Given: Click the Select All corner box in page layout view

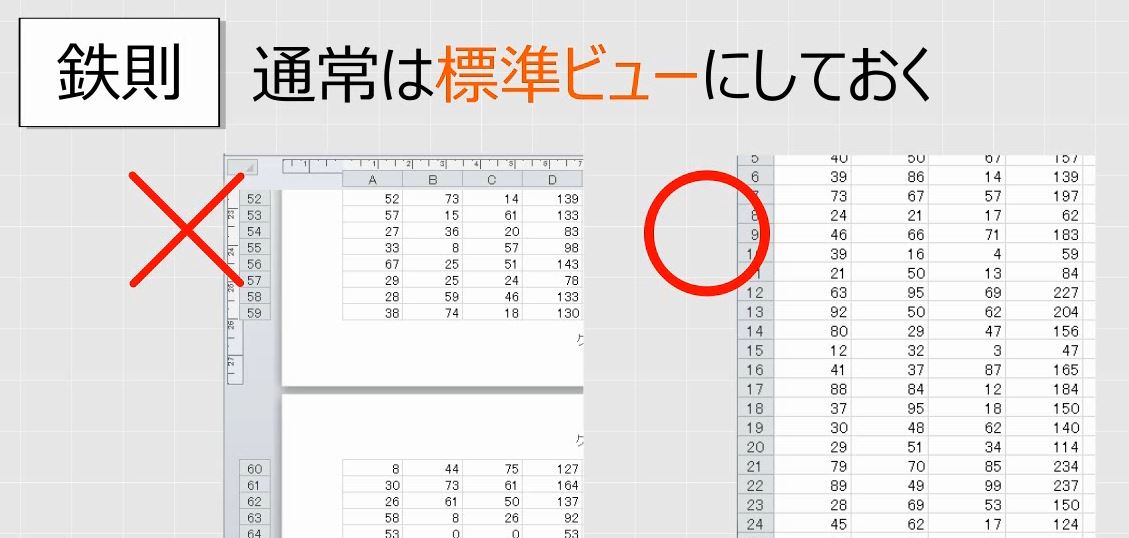Looking at the screenshot, I should pos(242,167).
